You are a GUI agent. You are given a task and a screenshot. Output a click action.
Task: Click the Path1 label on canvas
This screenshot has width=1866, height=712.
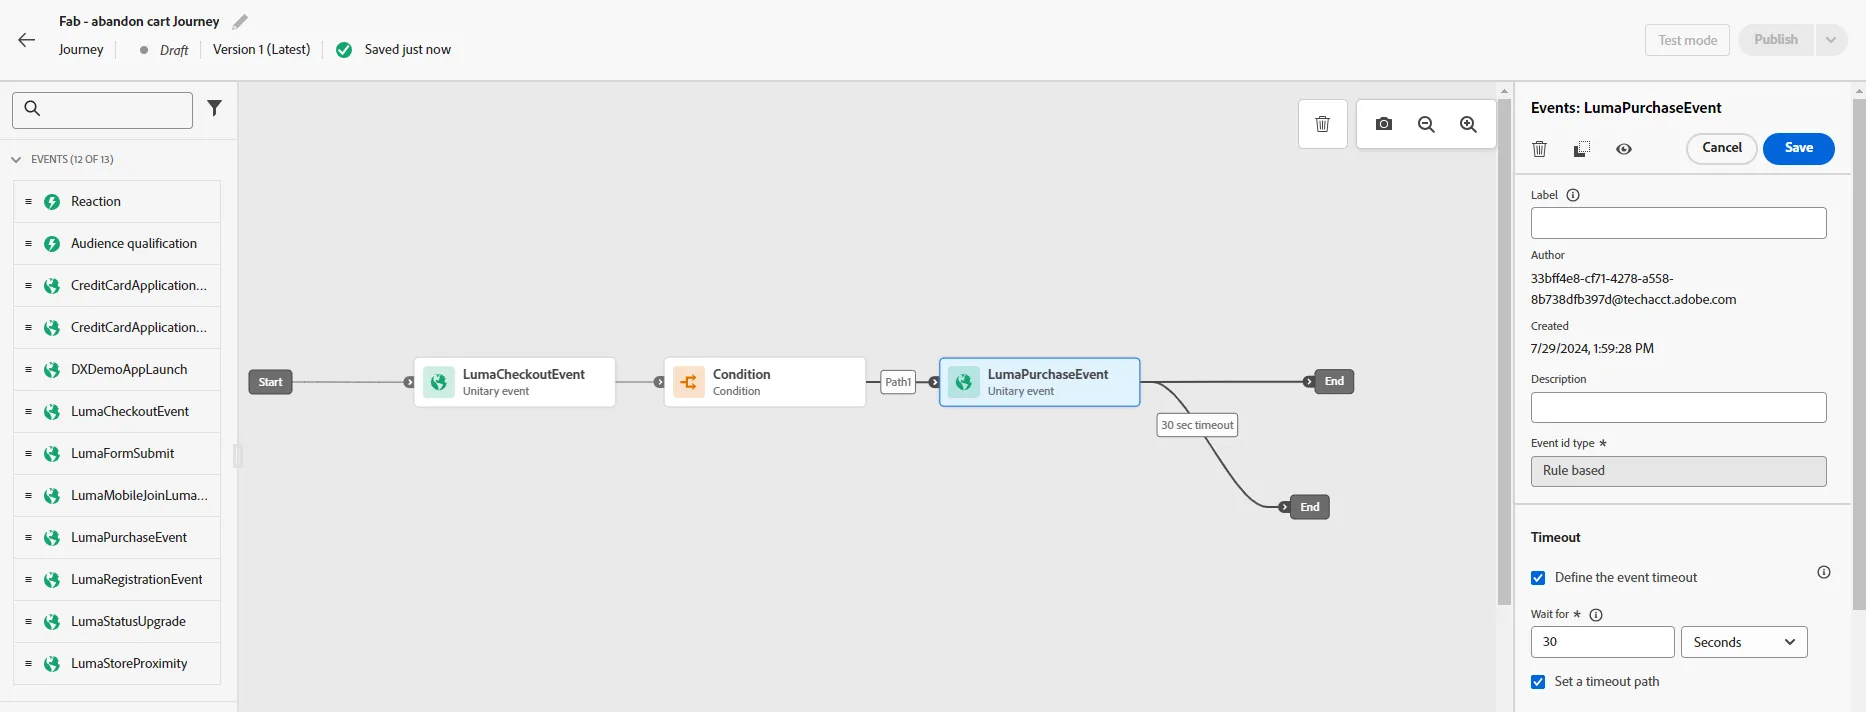898,382
